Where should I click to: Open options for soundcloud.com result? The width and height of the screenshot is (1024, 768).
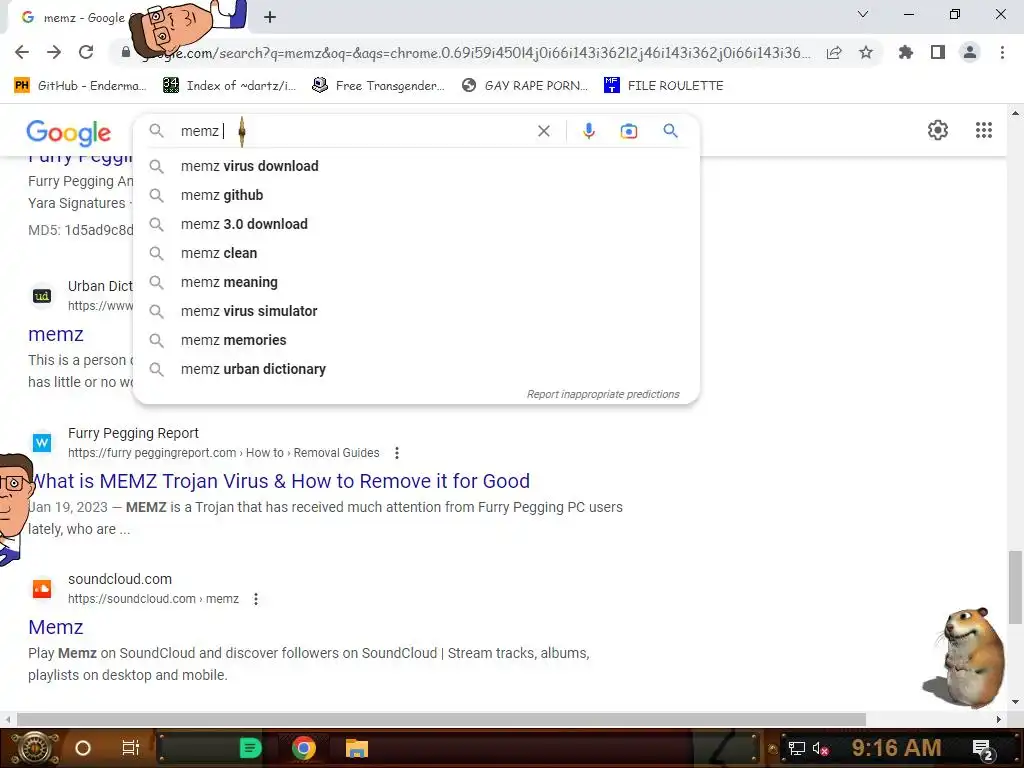pos(256,599)
